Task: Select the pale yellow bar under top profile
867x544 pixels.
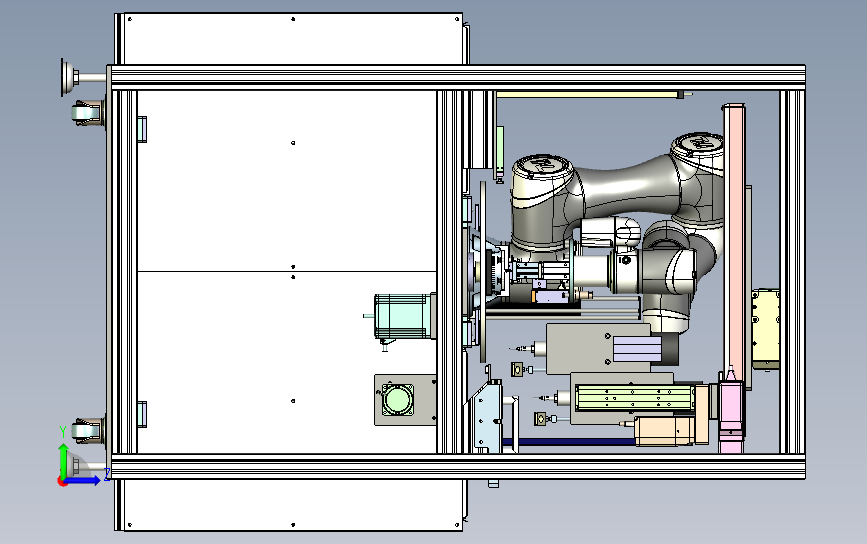Action: 589,95
